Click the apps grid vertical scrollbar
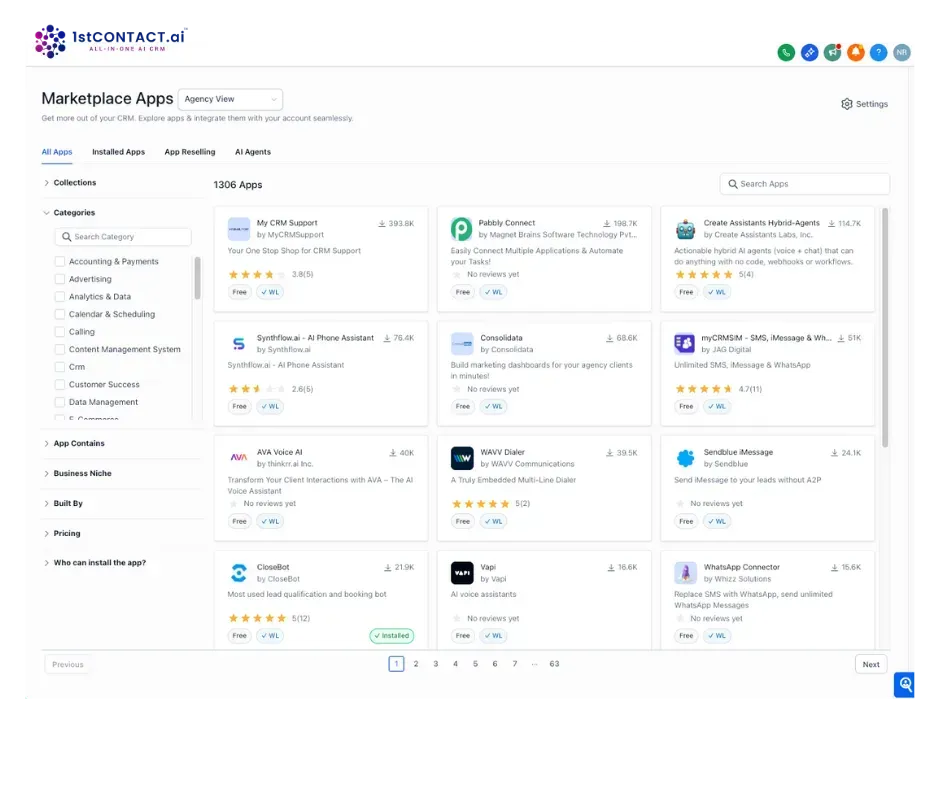Image resolution: width=940 pixels, height=788 pixels. (885, 327)
